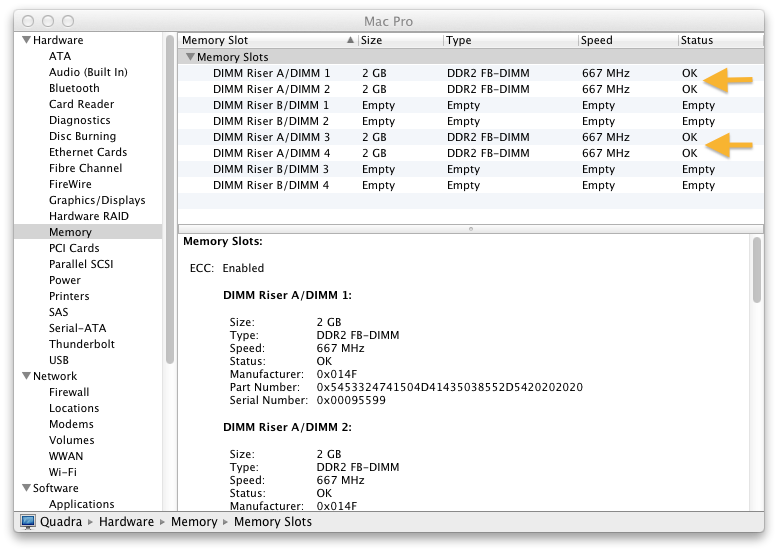
Task: Select Printers entry
Action: (x=69, y=296)
